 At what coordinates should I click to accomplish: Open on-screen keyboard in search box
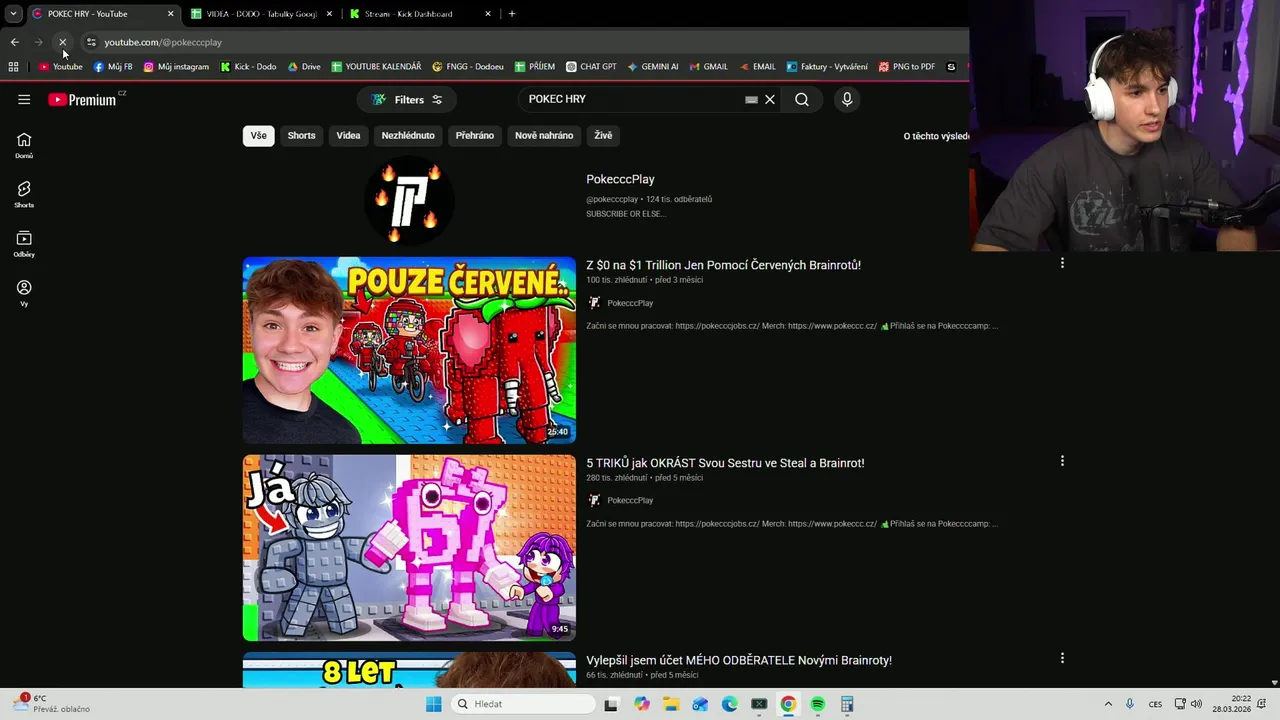coord(751,99)
